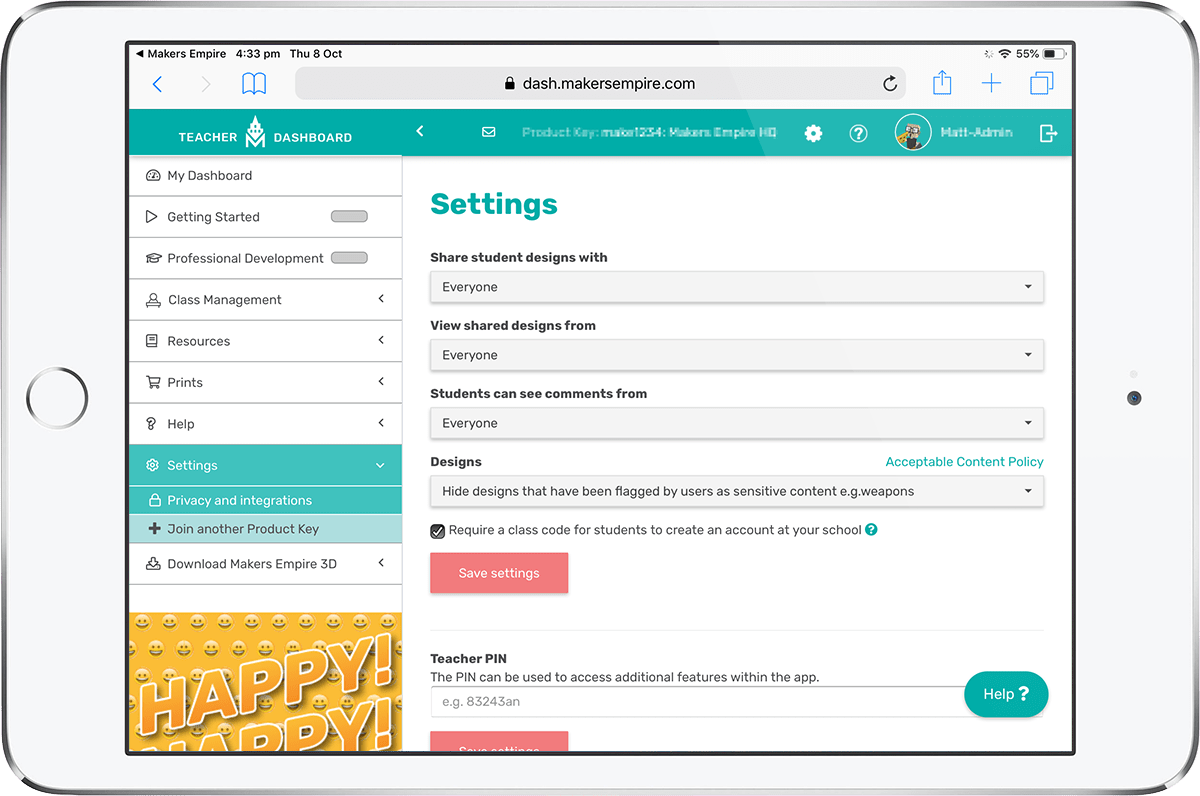Tap the Safari back arrow

coord(157,85)
